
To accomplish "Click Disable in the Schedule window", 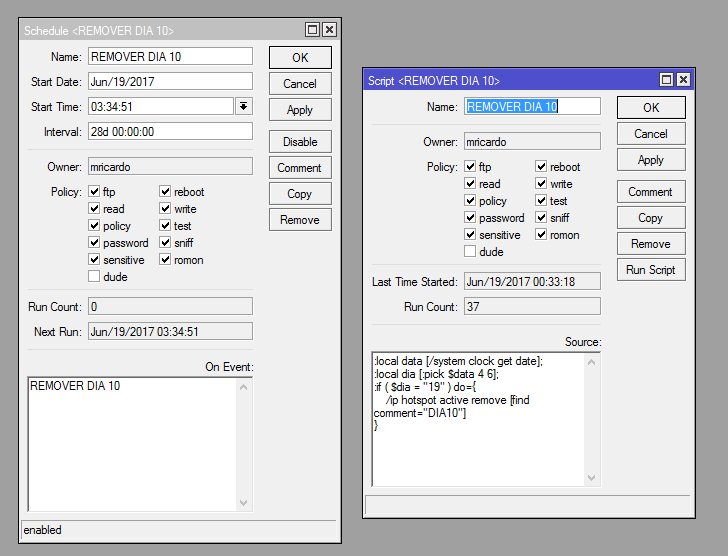I will coord(300,142).
